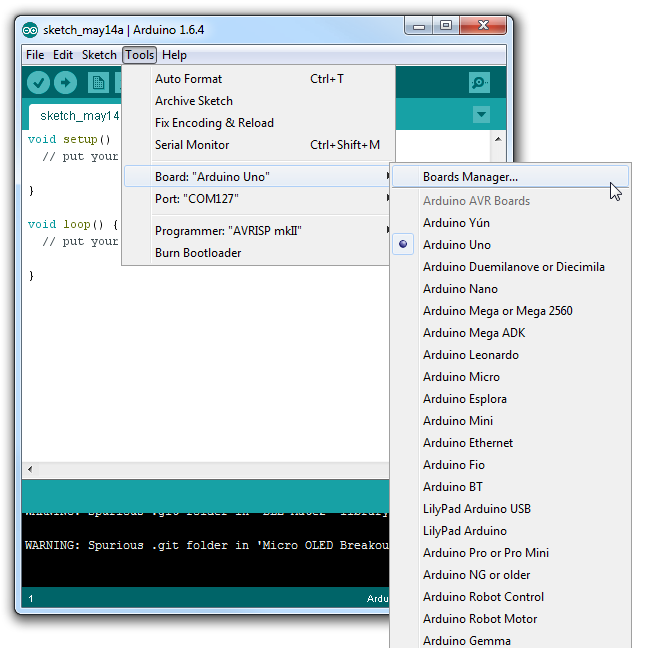Click the editor scrollbar up arrow
The image size is (645, 648).
point(498,139)
